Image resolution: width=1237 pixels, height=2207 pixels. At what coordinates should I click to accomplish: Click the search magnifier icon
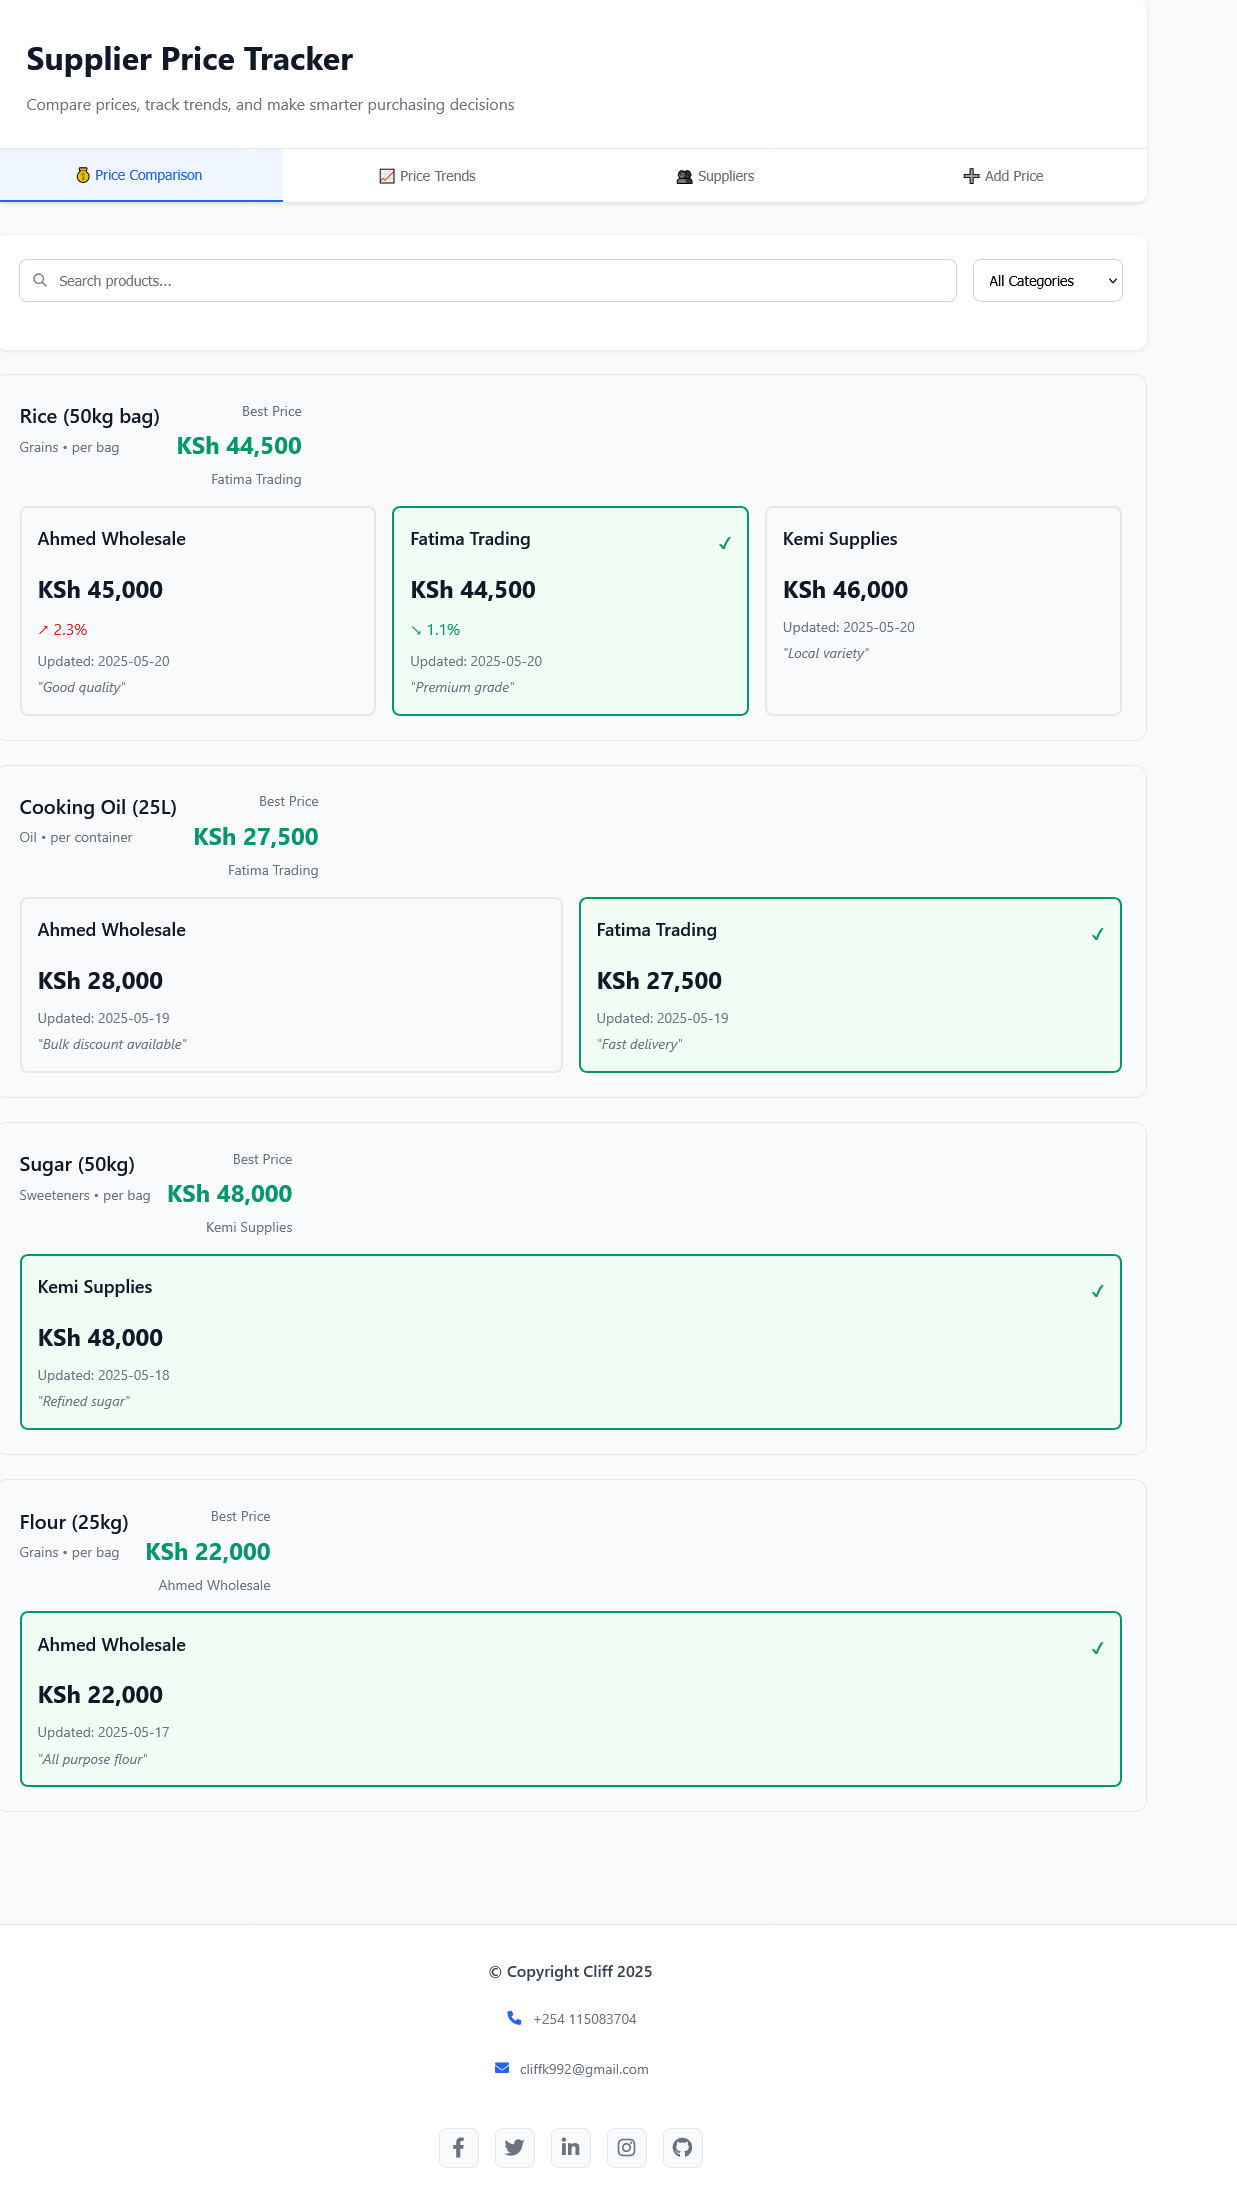tap(40, 281)
